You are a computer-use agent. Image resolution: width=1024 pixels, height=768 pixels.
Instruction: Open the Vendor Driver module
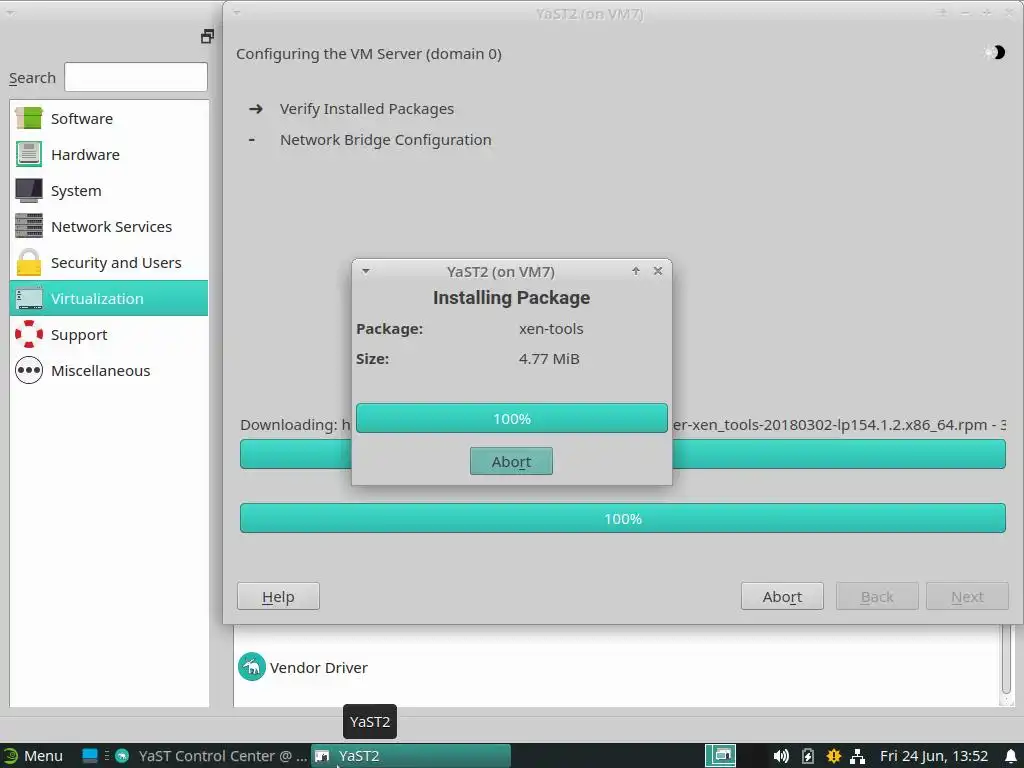(303, 667)
